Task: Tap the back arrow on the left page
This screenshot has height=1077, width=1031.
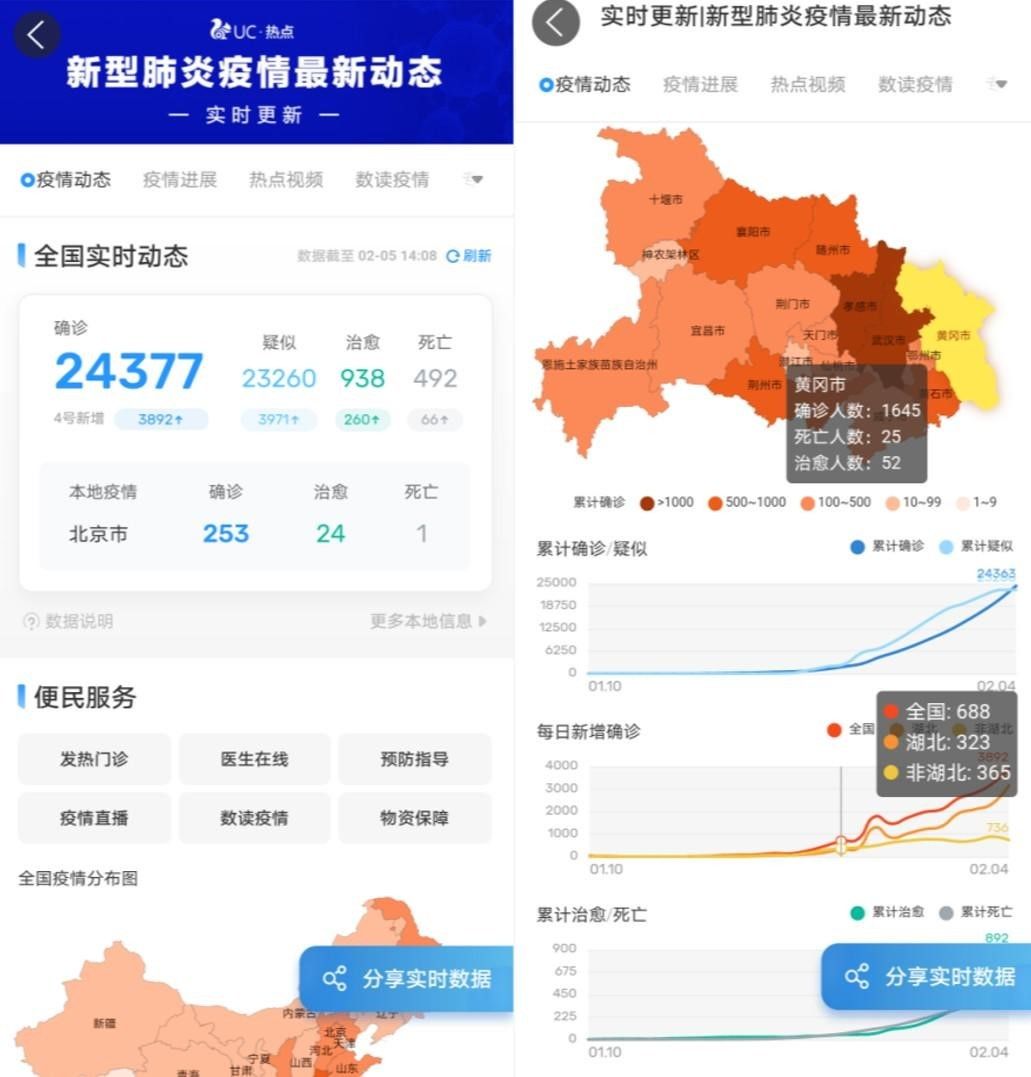Action: click(36, 34)
